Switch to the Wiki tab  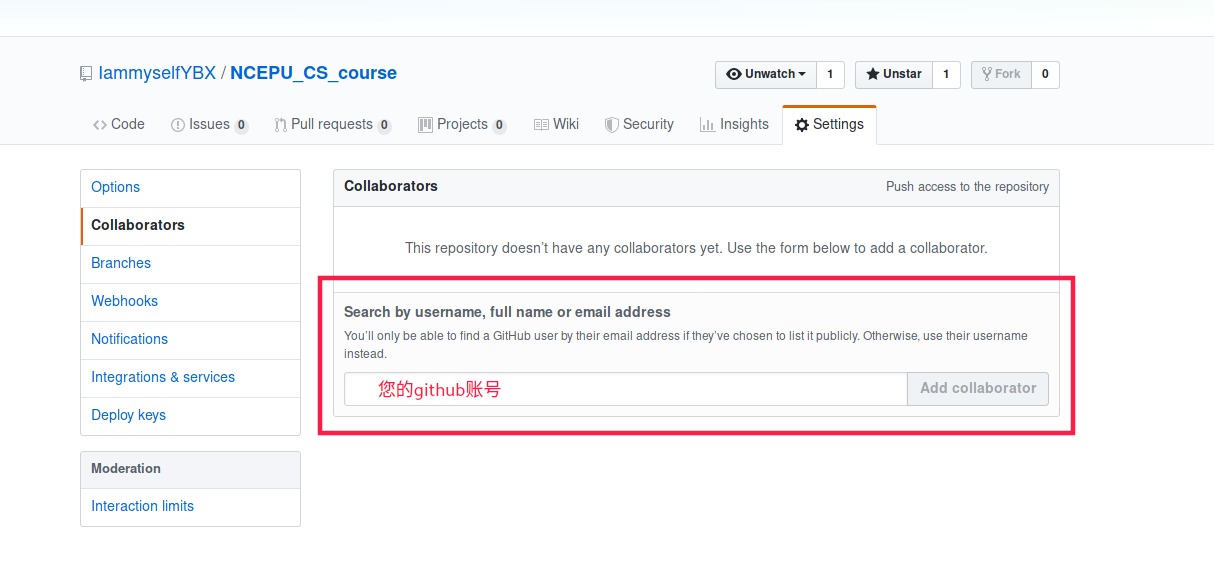coord(556,125)
